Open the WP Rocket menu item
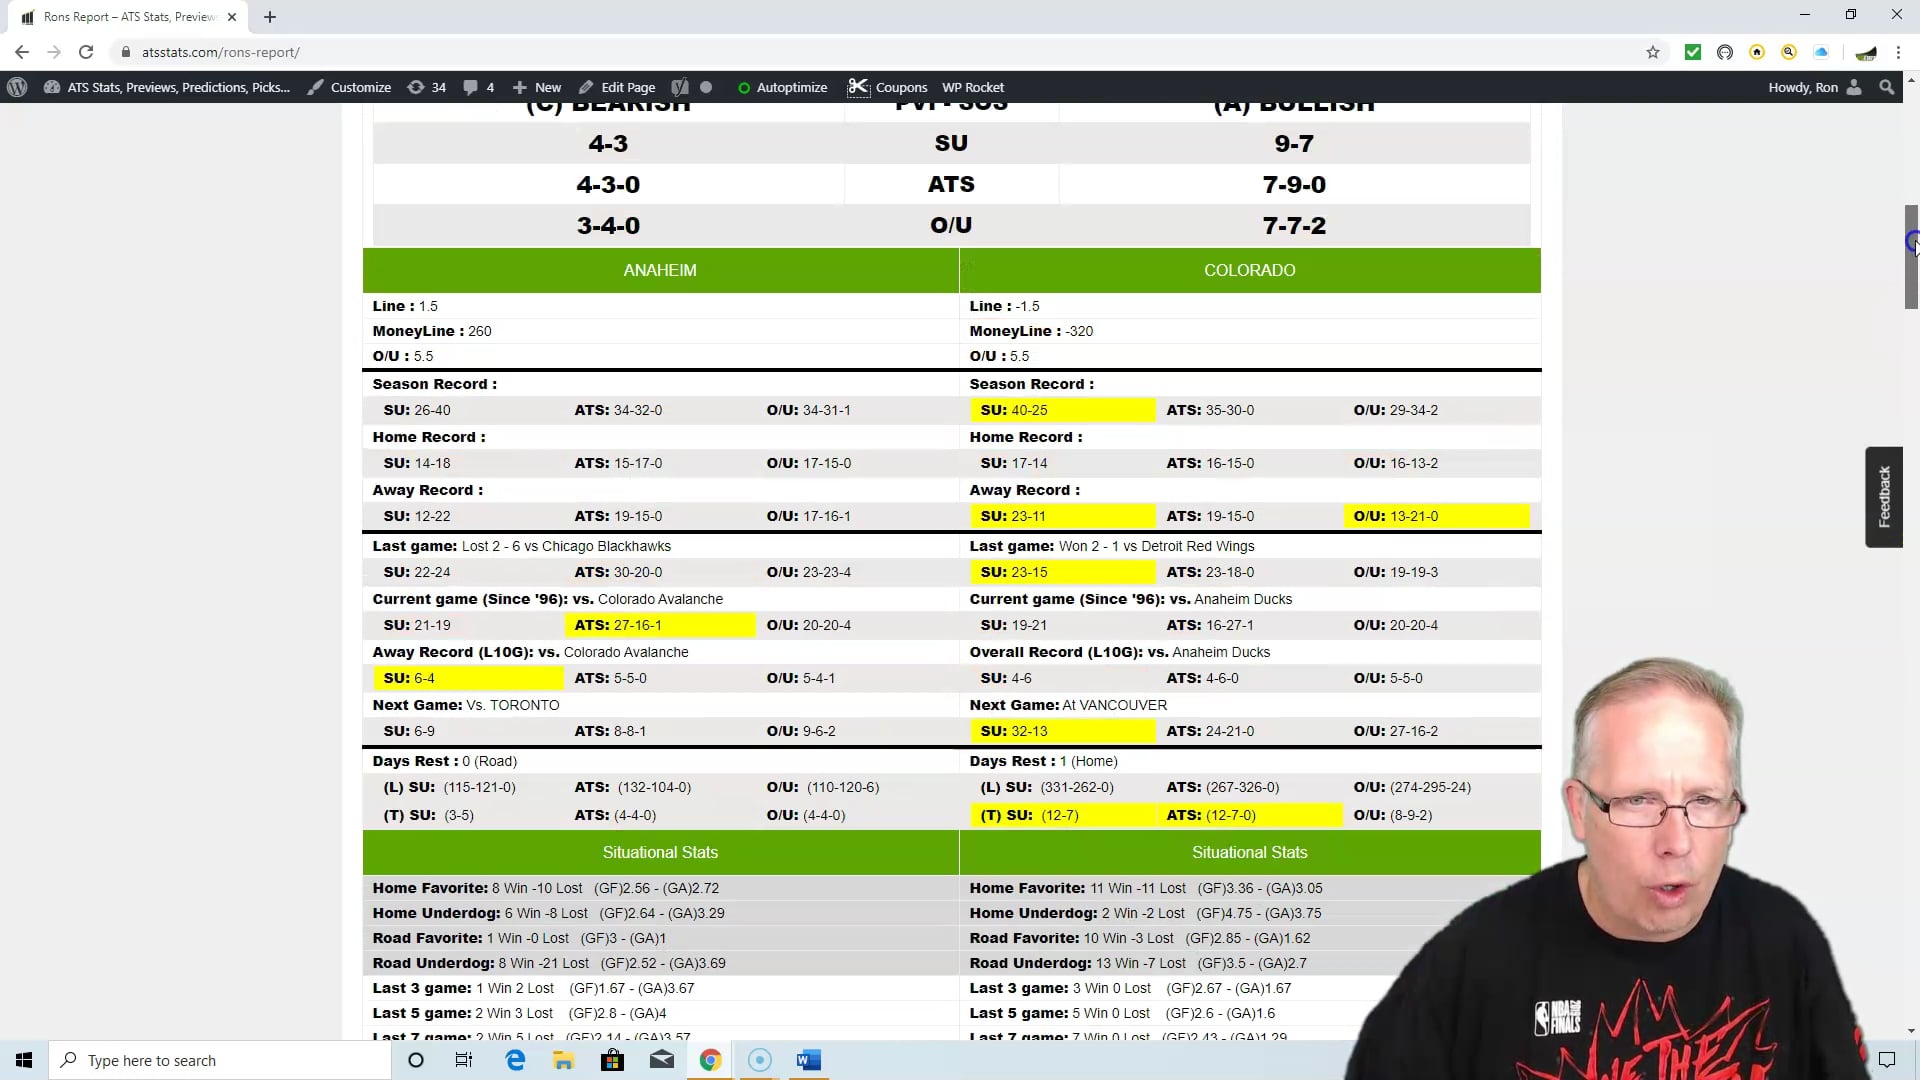This screenshot has height=1080, width=1920. [972, 87]
